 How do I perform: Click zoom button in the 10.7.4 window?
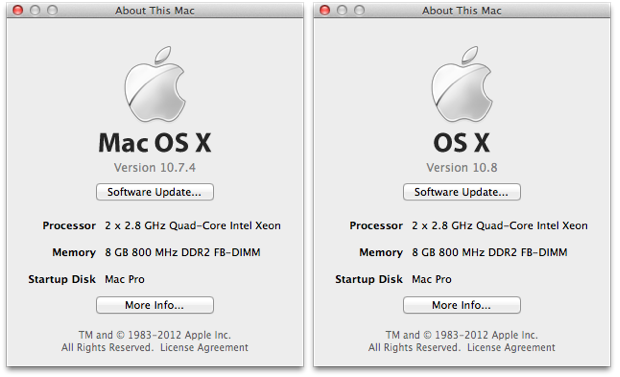[x=52, y=10]
